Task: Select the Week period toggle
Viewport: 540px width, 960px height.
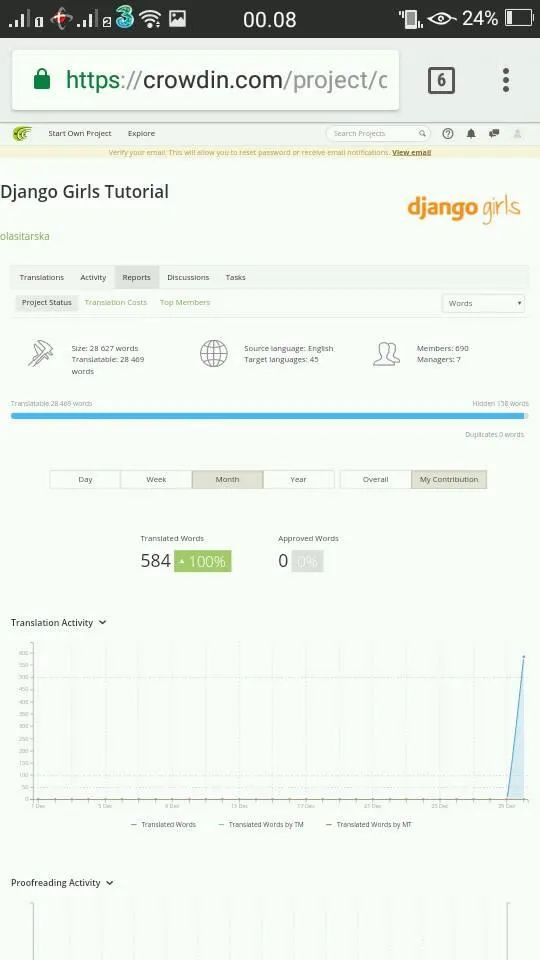Action: click(156, 479)
